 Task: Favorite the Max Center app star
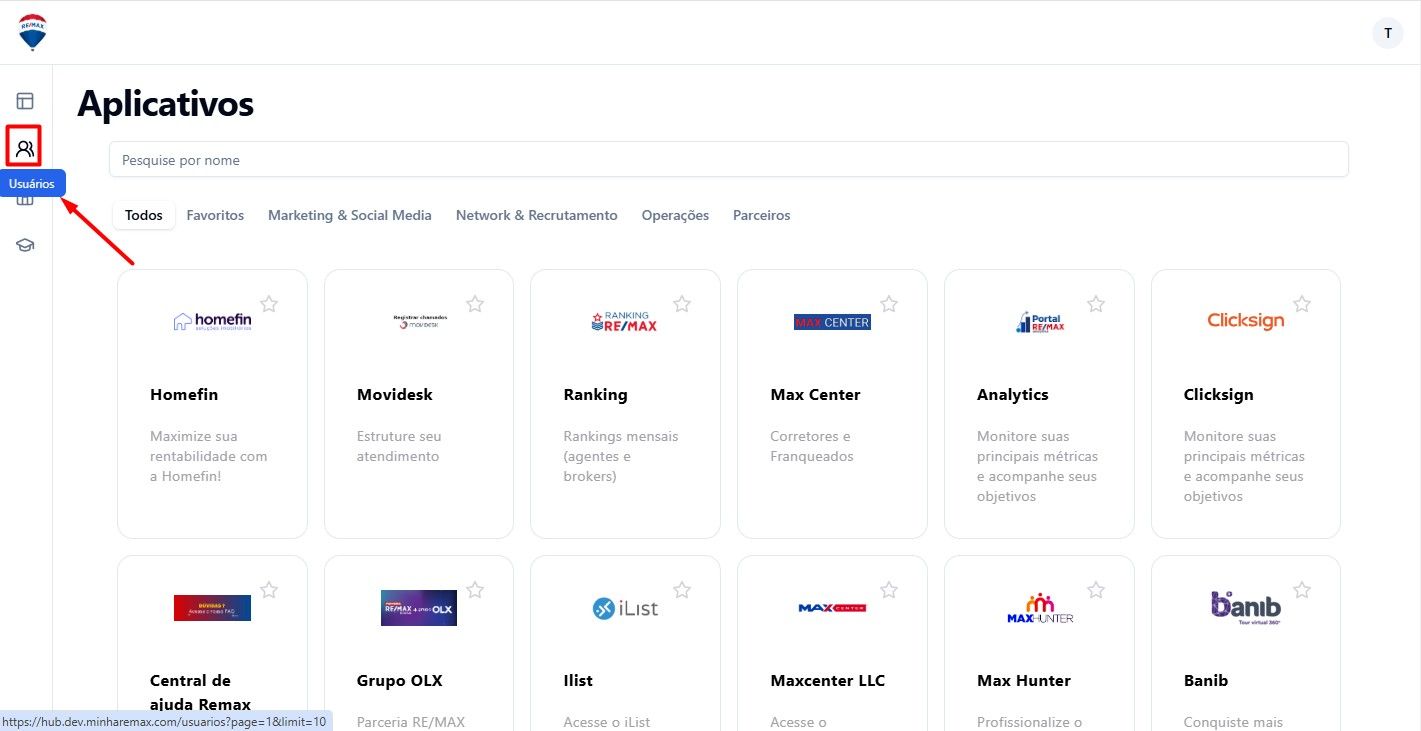point(889,304)
